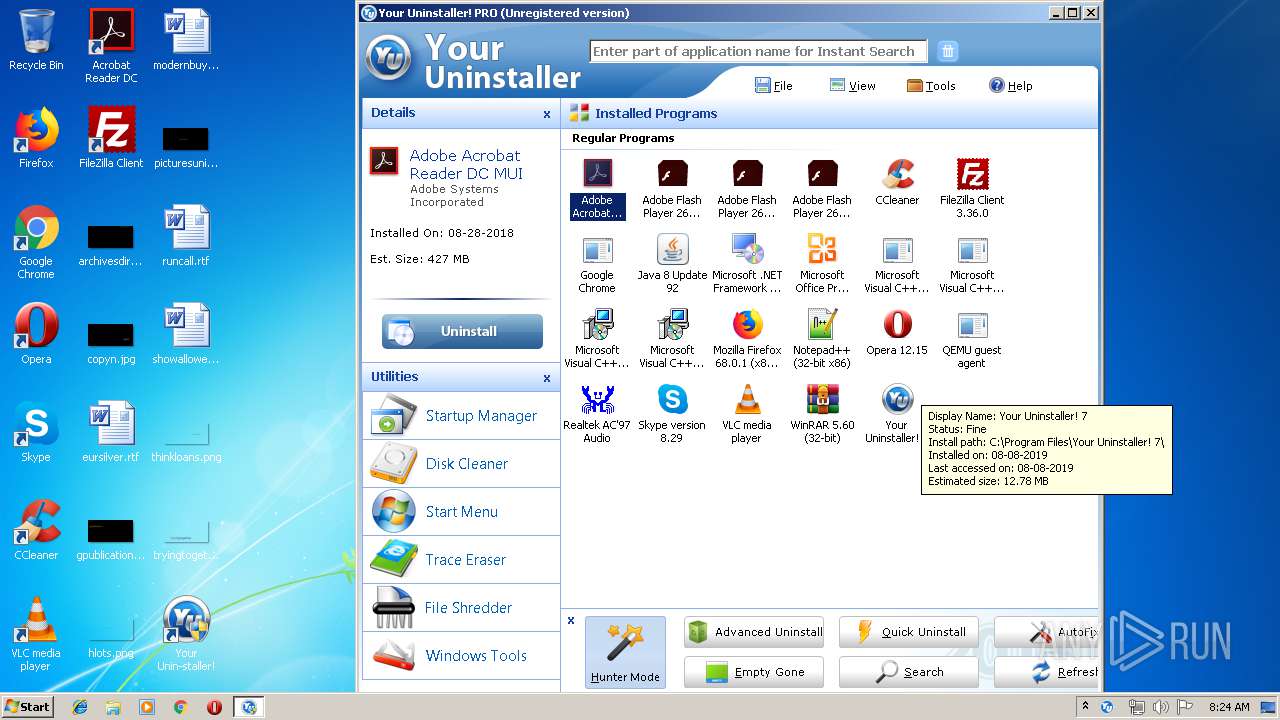Open the Tools menu
The height and width of the screenshot is (720, 1280).
pos(931,86)
